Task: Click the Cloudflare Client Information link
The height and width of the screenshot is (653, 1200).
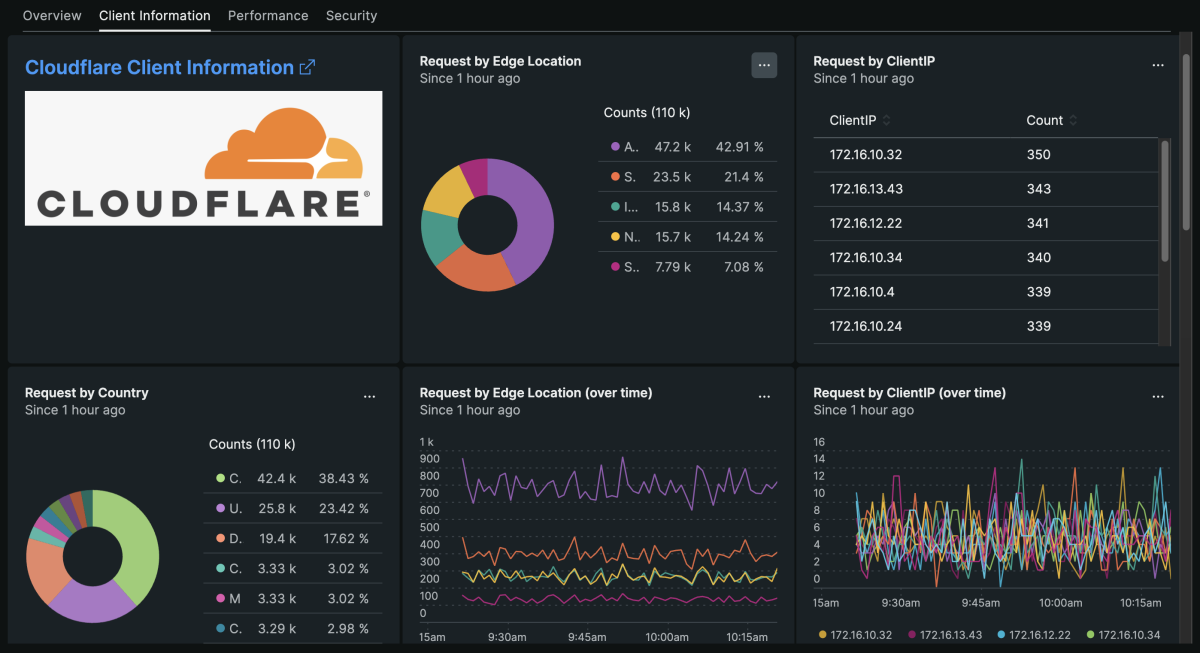Action: coord(159,68)
